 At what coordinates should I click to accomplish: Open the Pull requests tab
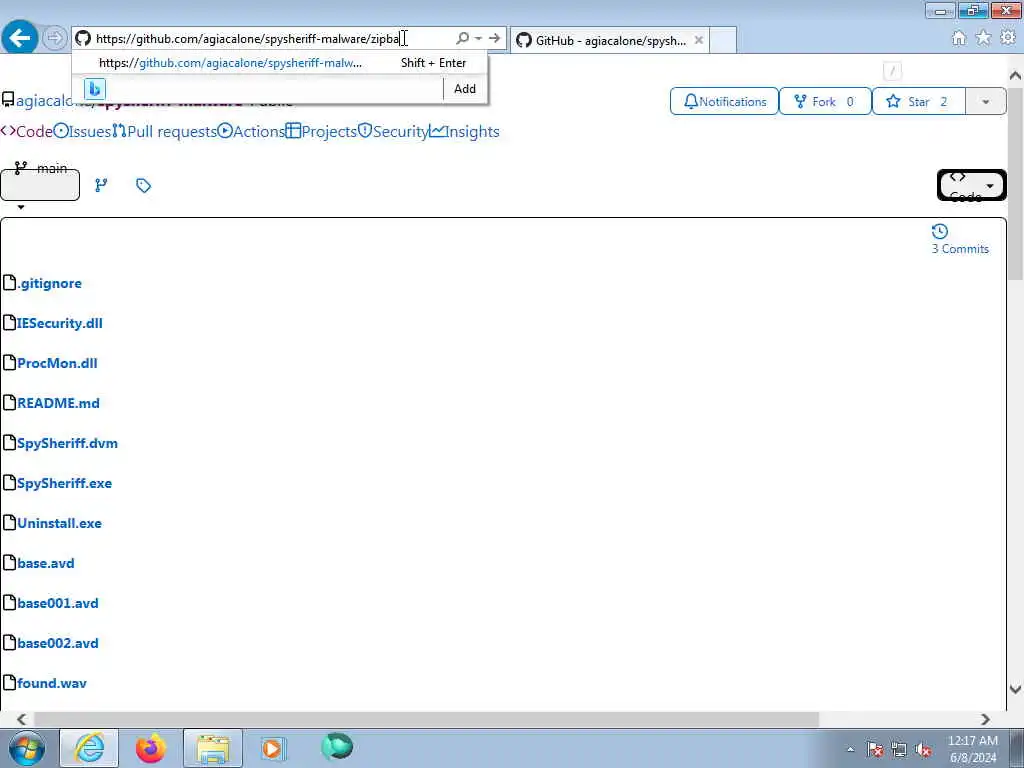tap(165, 131)
